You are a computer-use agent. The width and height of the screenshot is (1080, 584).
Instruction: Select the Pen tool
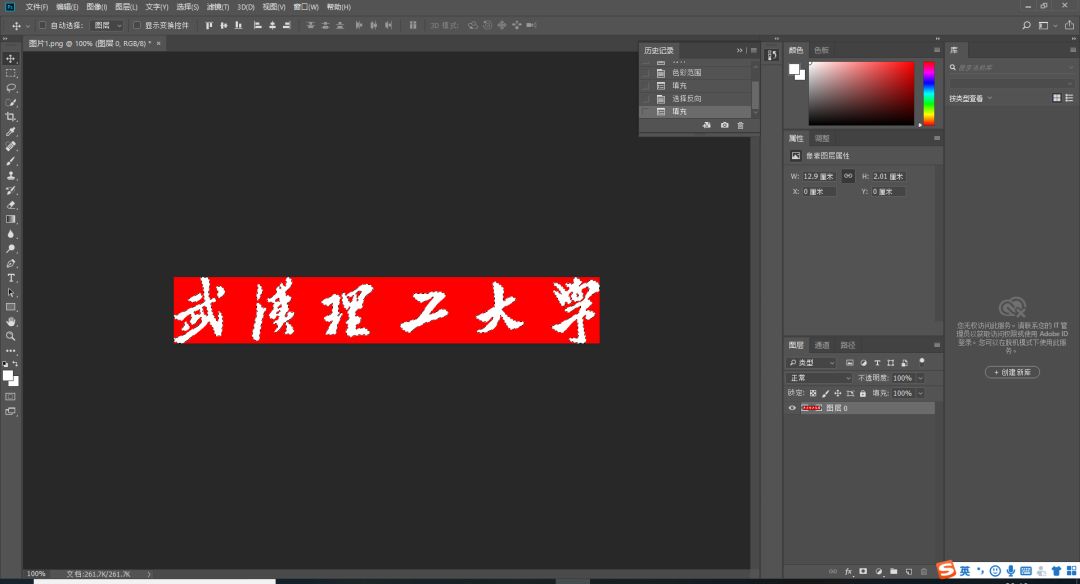[10, 263]
